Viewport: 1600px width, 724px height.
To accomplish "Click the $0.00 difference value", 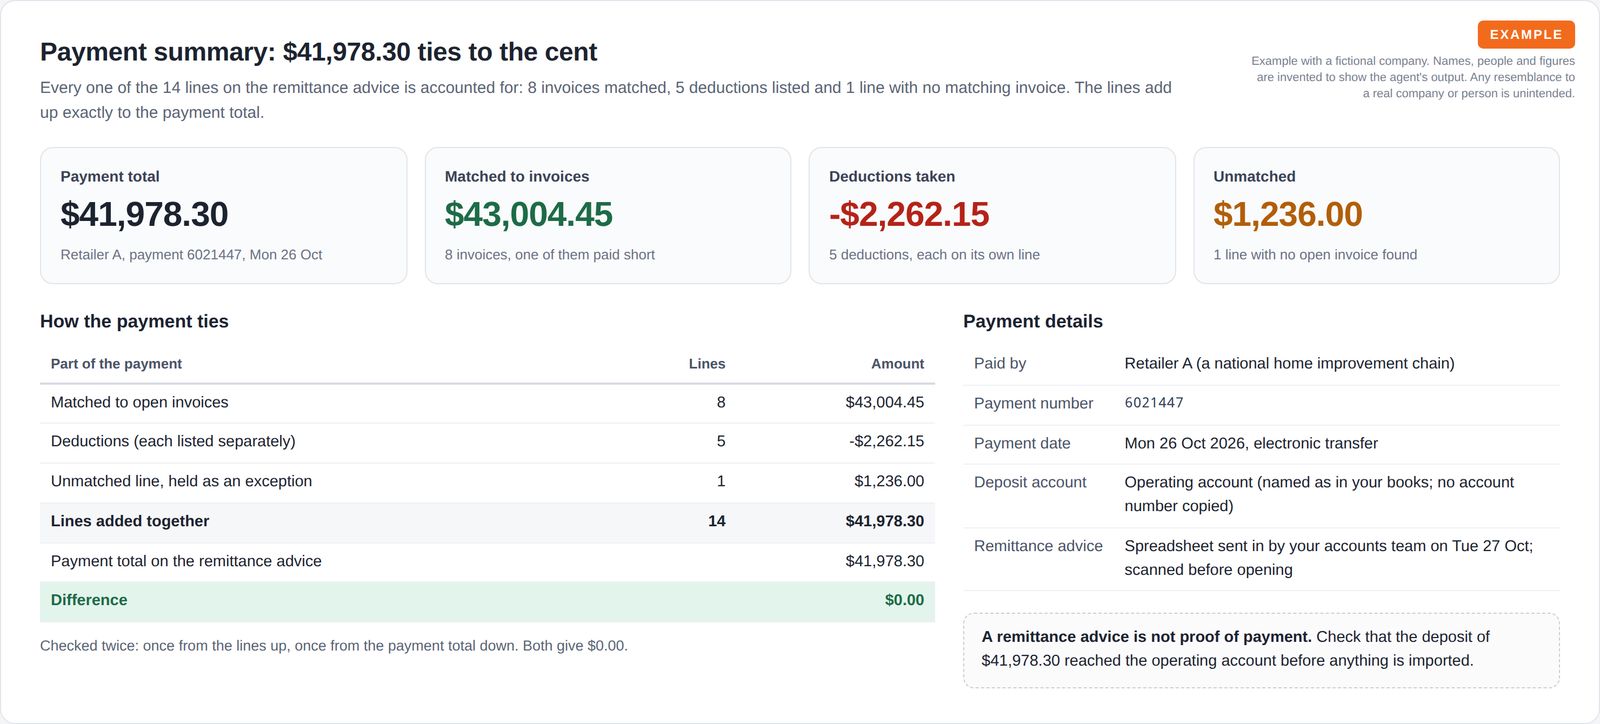I will coord(904,600).
